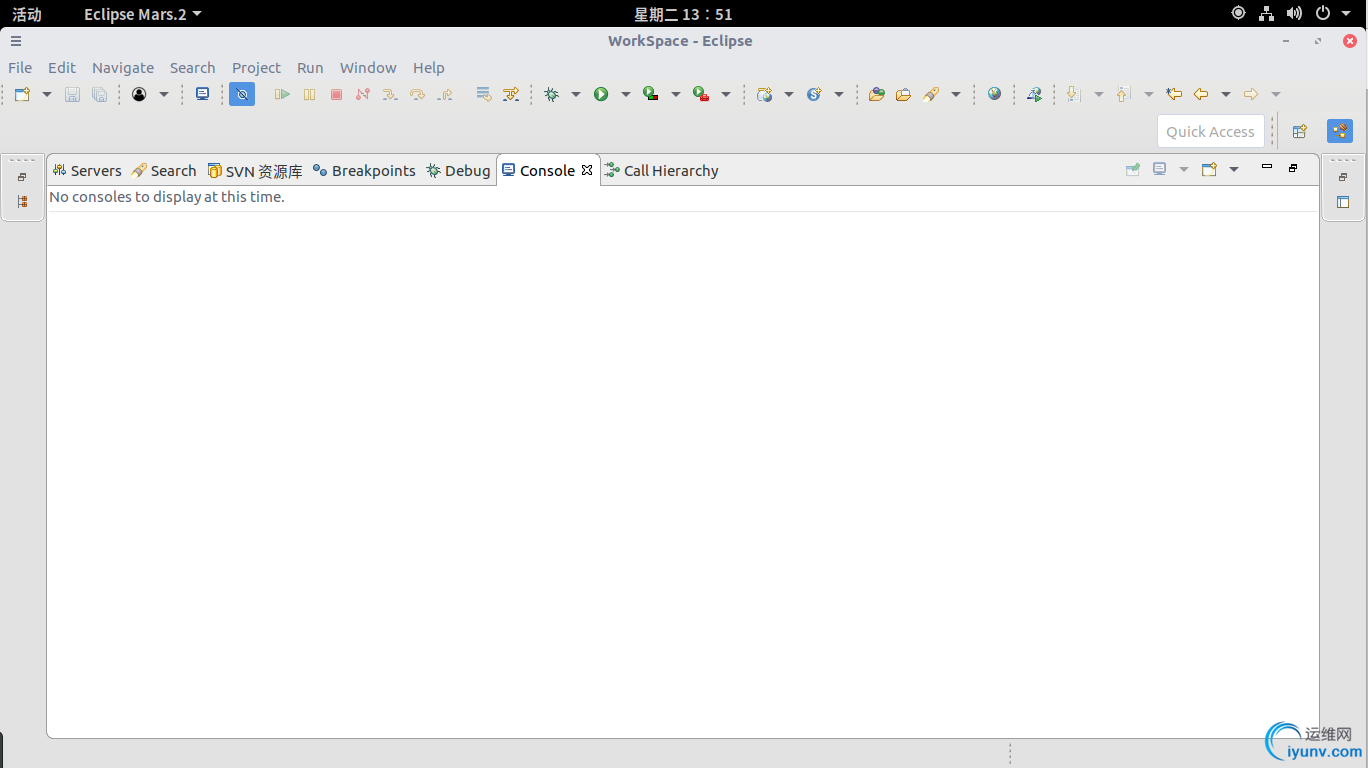Toggle Use Step Filters icon
Screen dimensions: 1368x768
(511, 94)
